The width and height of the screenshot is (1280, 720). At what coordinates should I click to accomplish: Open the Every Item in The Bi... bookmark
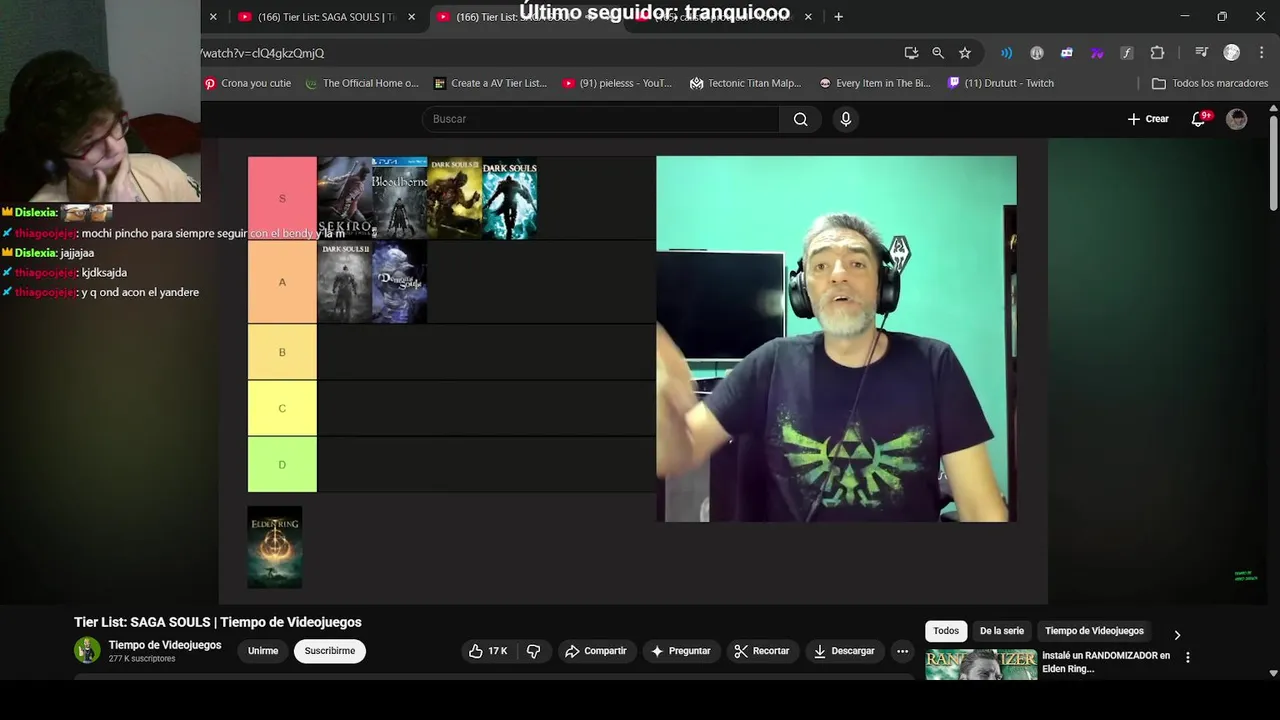(874, 83)
